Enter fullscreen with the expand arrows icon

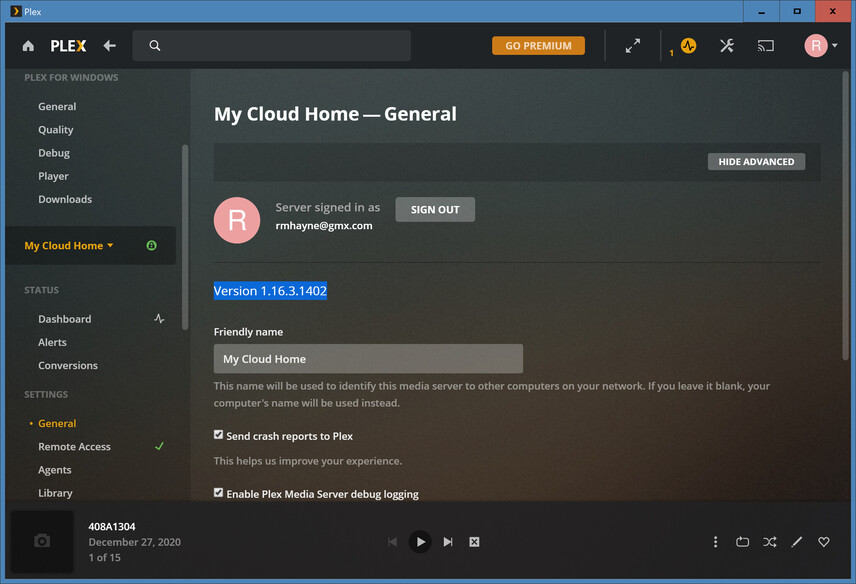click(633, 46)
